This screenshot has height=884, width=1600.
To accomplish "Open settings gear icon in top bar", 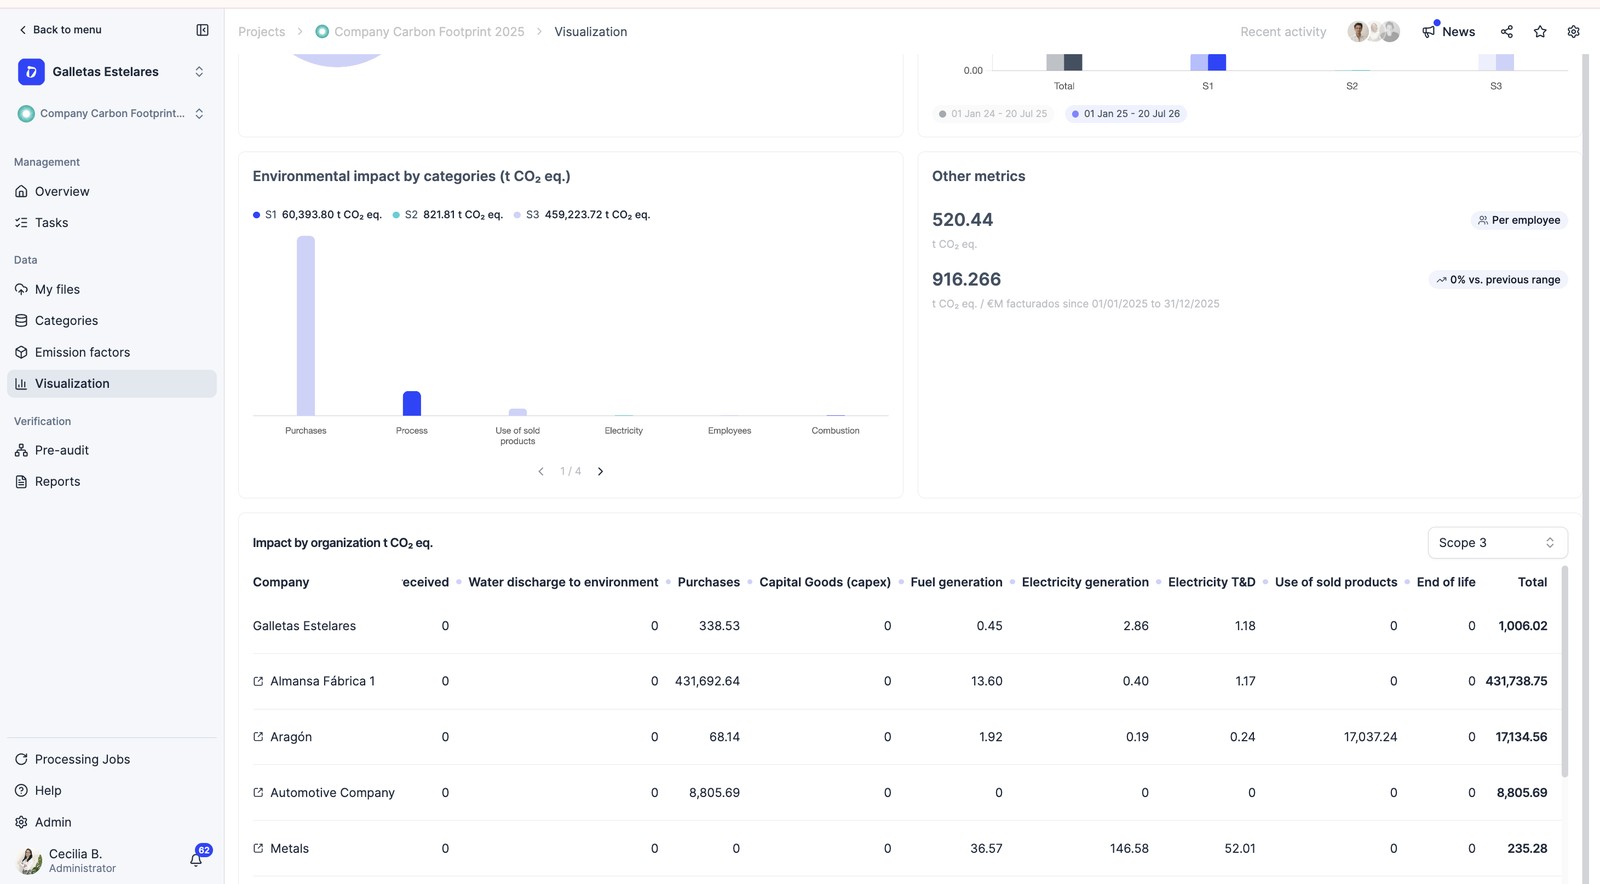I will pos(1573,32).
